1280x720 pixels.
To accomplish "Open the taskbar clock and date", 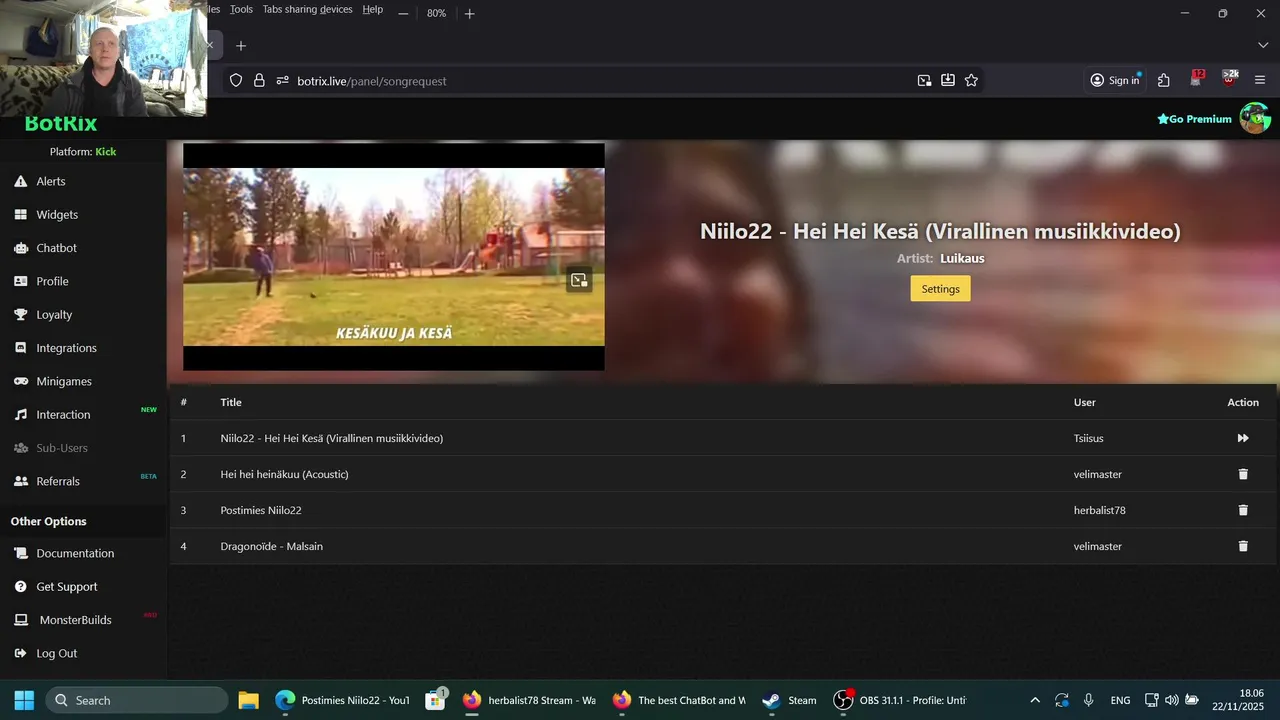I will click(1239, 700).
